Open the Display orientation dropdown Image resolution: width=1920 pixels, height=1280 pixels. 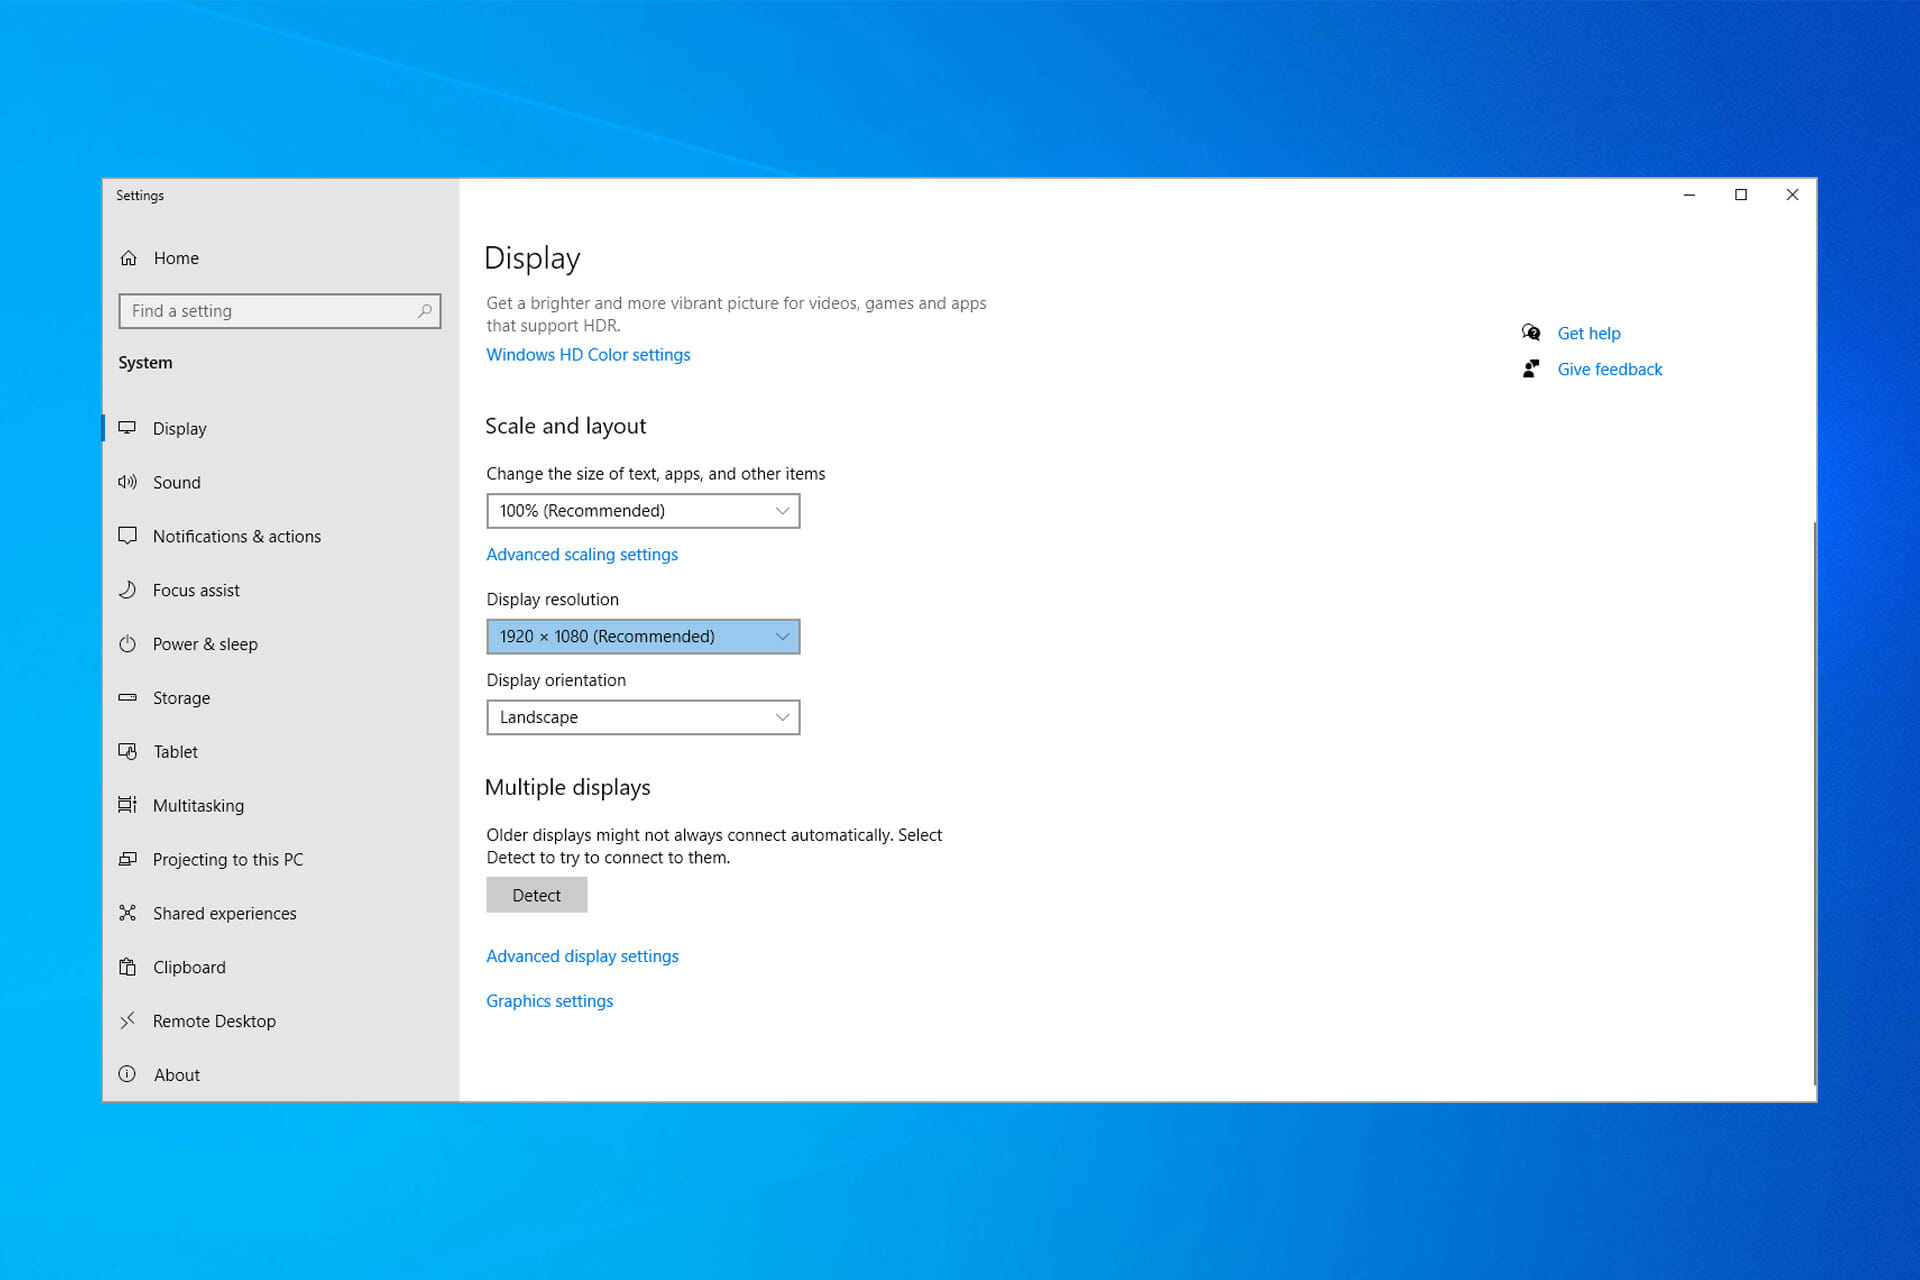tap(643, 718)
